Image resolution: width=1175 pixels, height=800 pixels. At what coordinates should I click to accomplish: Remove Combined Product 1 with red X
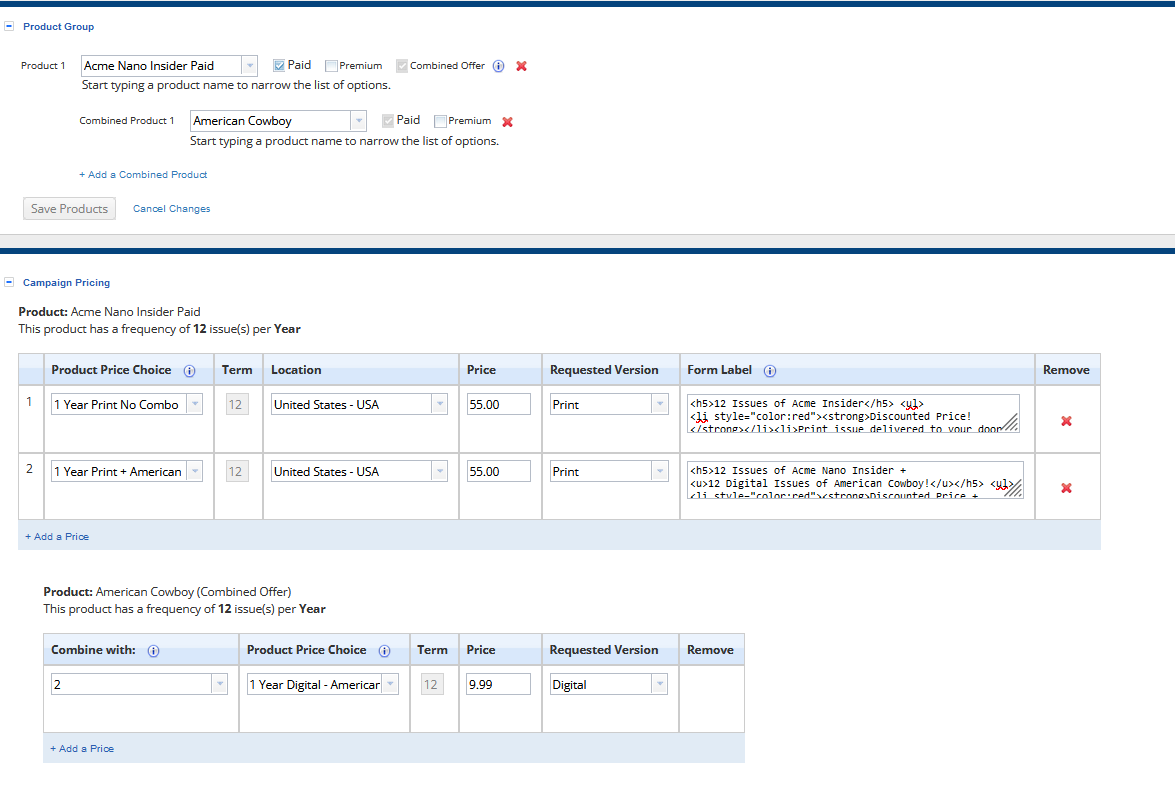[507, 122]
